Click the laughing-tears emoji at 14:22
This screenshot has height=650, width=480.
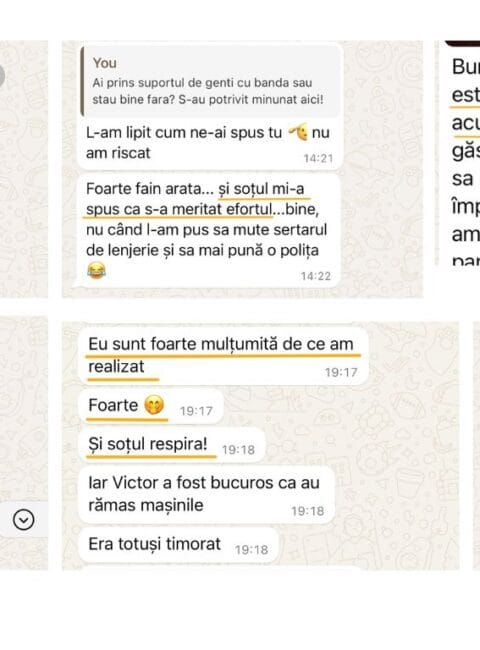coord(97,271)
